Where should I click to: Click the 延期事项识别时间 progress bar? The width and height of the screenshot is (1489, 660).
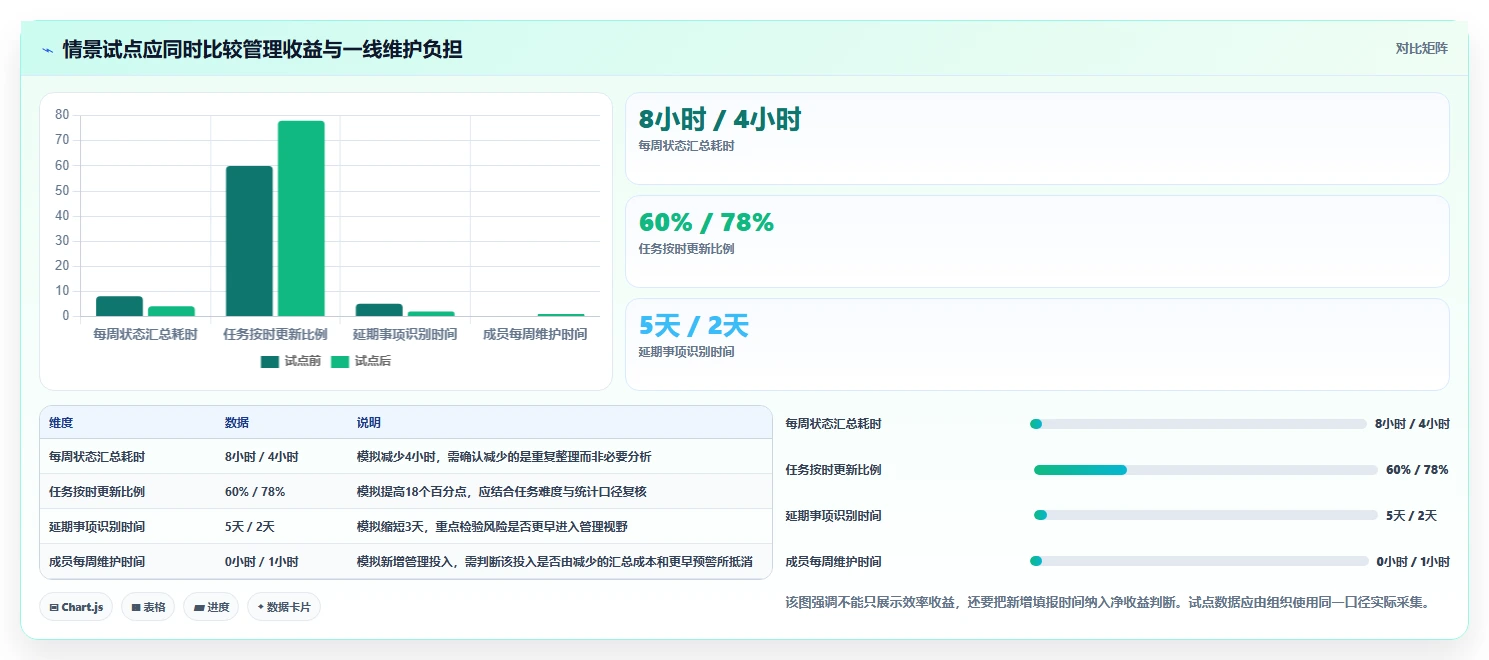[1206, 515]
